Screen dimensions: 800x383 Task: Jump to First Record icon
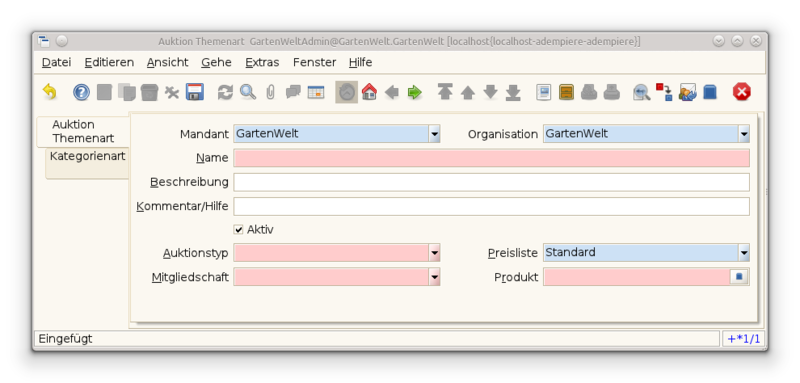[x=445, y=92]
